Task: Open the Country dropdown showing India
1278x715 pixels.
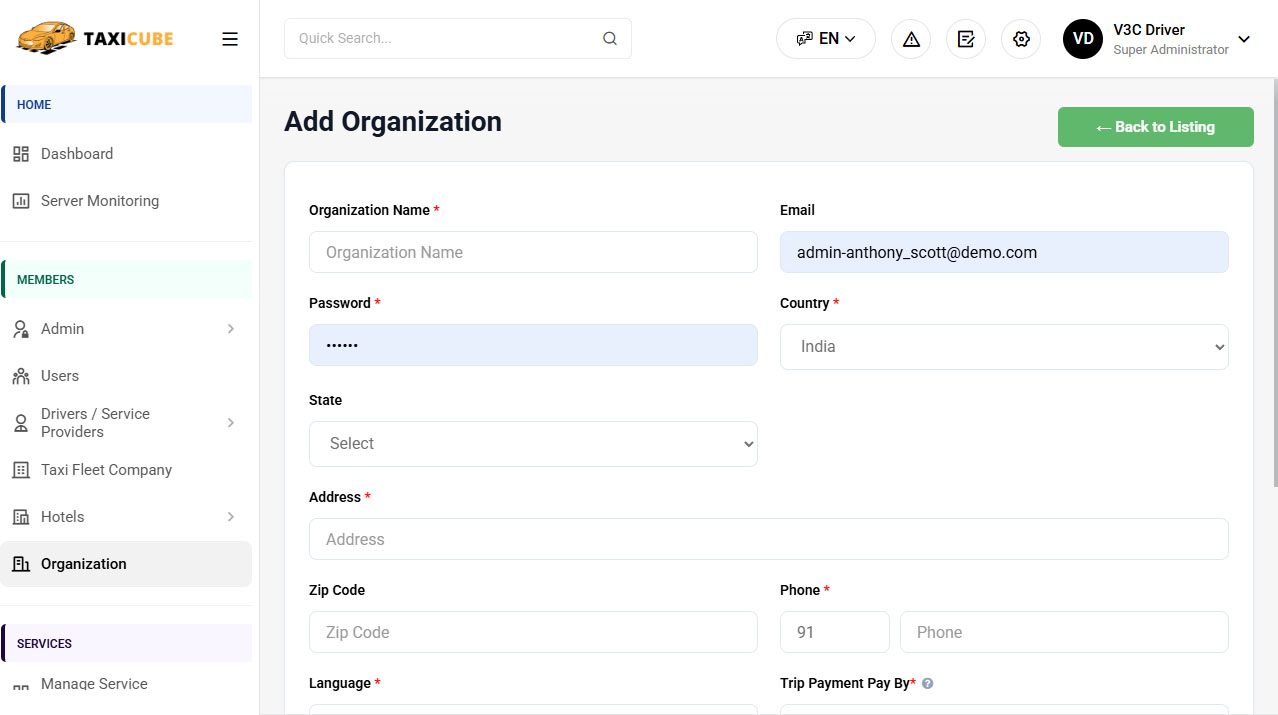Action: (1004, 347)
